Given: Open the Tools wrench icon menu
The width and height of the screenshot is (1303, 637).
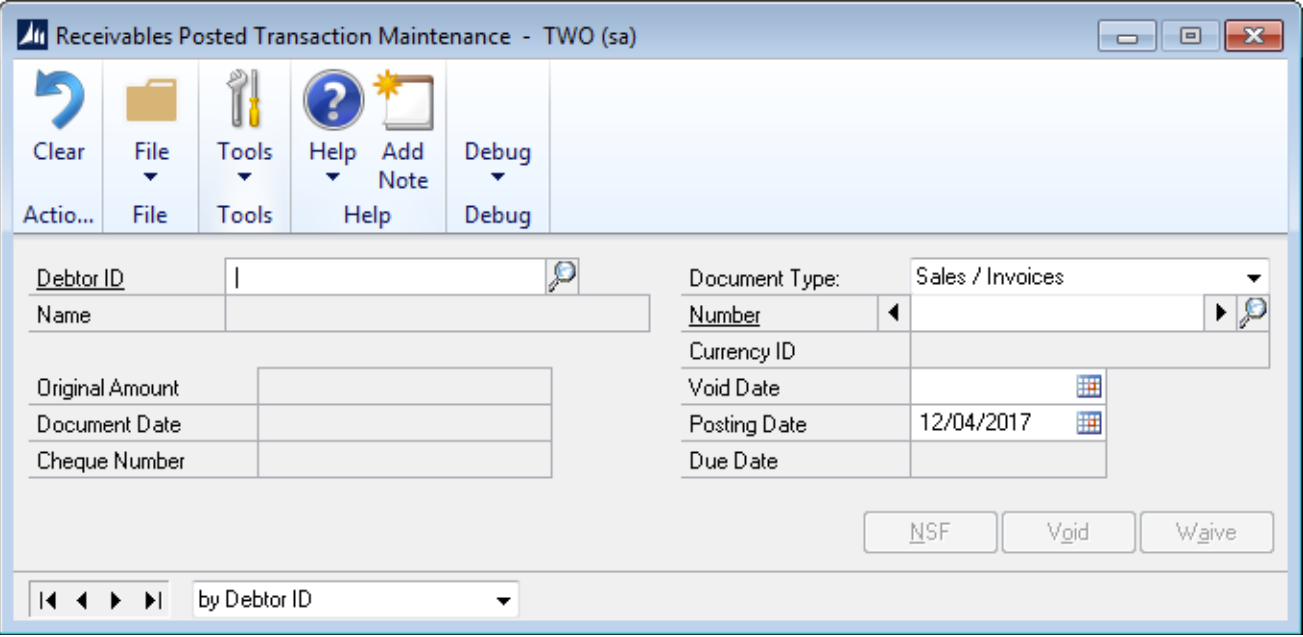Looking at the screenshot, I should 244,101.
